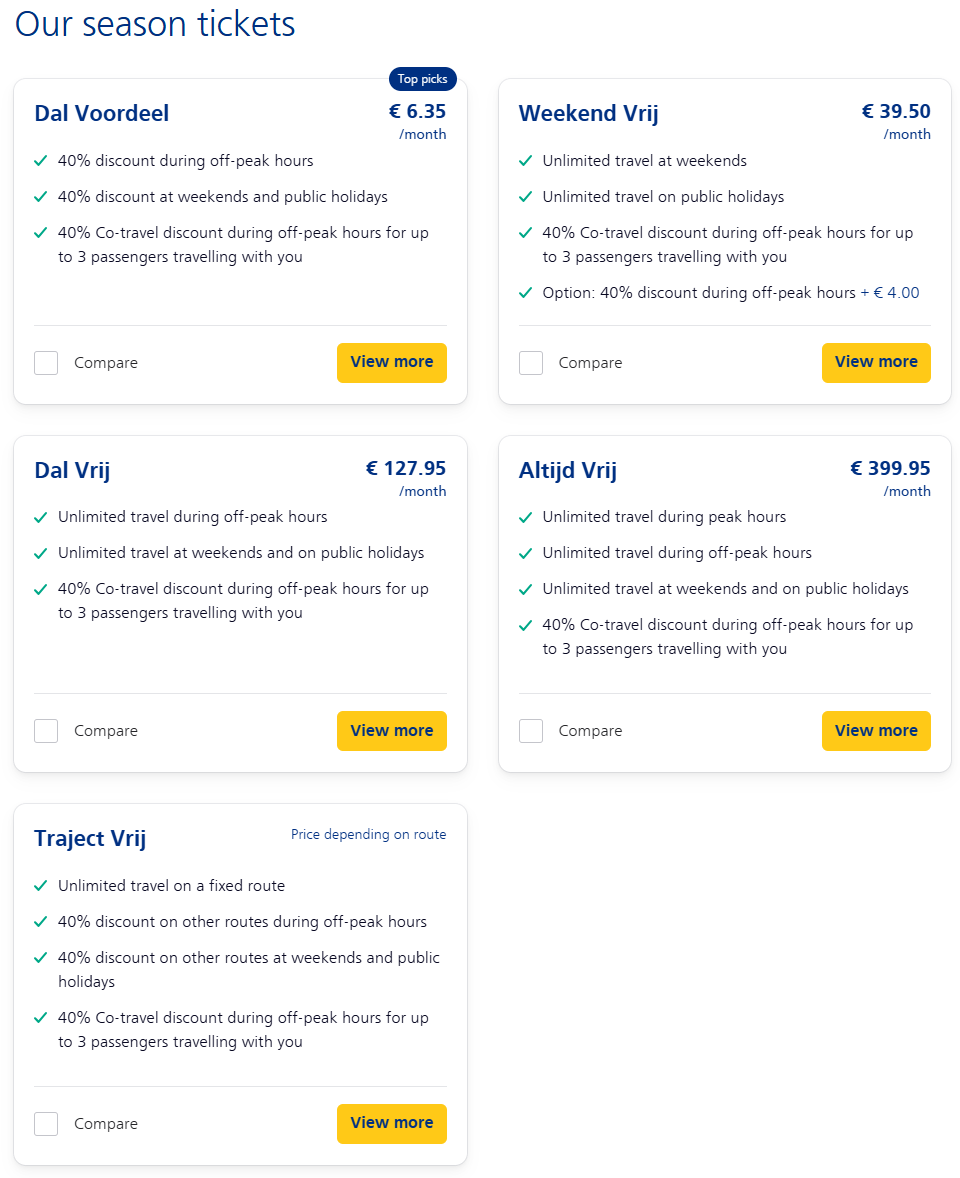Select the Traject Vrij title
The height and width of the screenshot is (1178, 960).
point(90,838)
